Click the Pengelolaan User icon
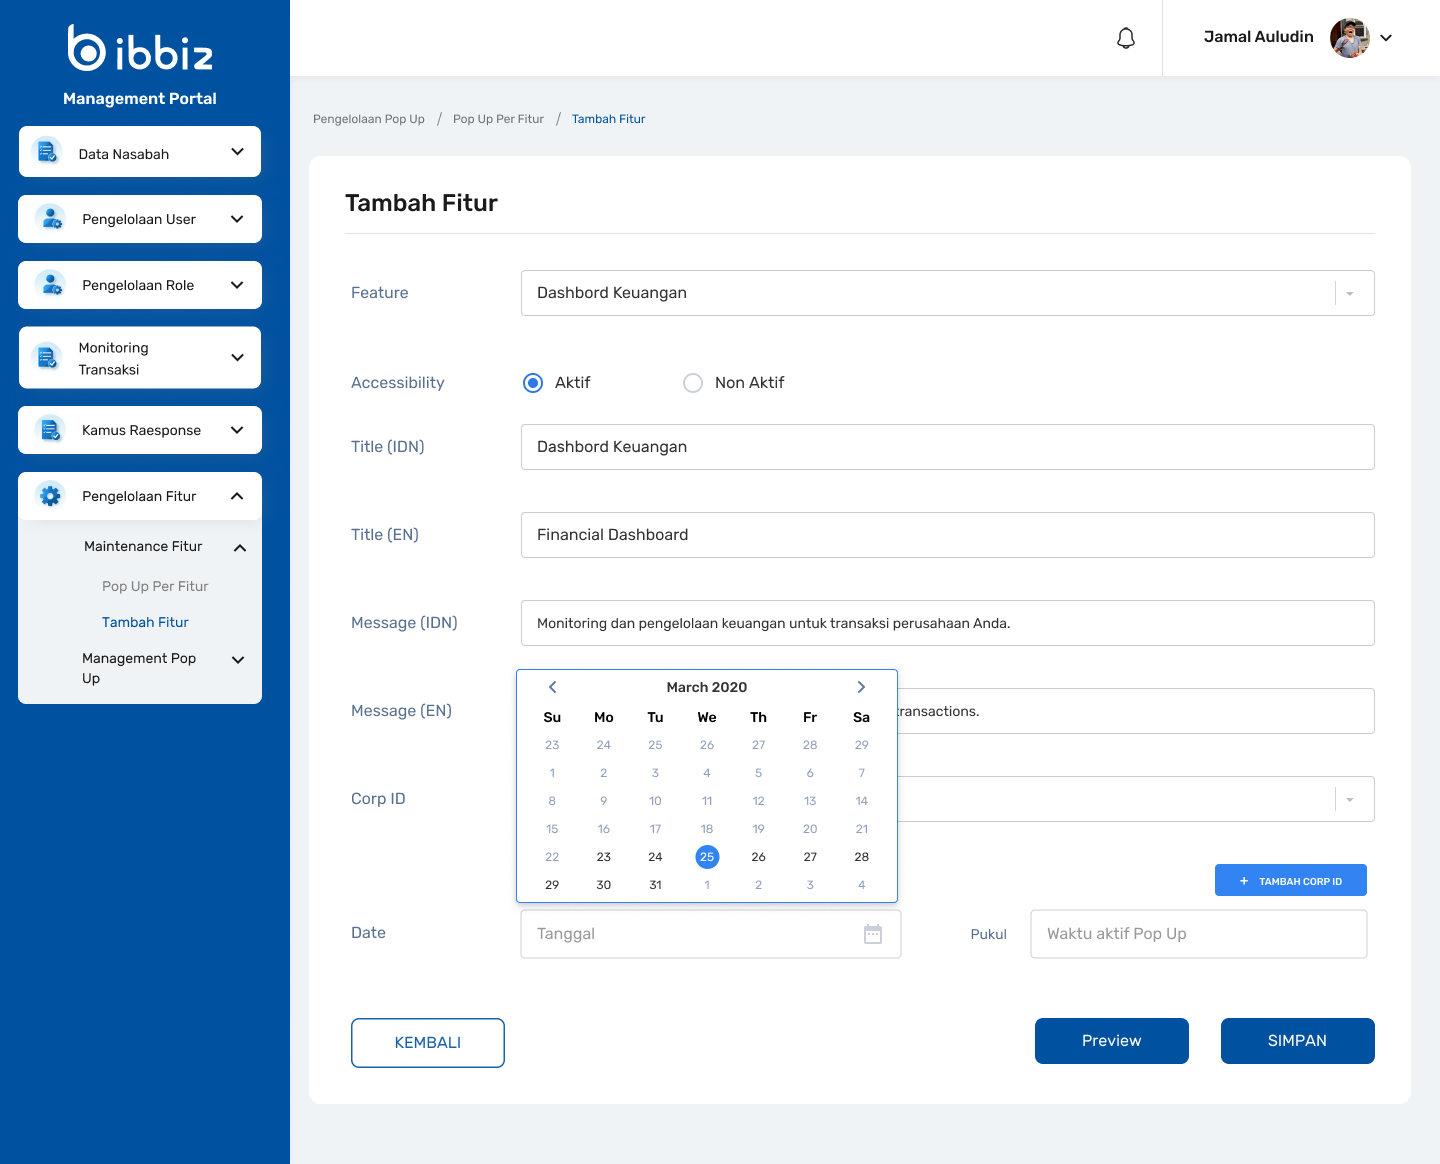1440x1164 pixels. point(50,219)
